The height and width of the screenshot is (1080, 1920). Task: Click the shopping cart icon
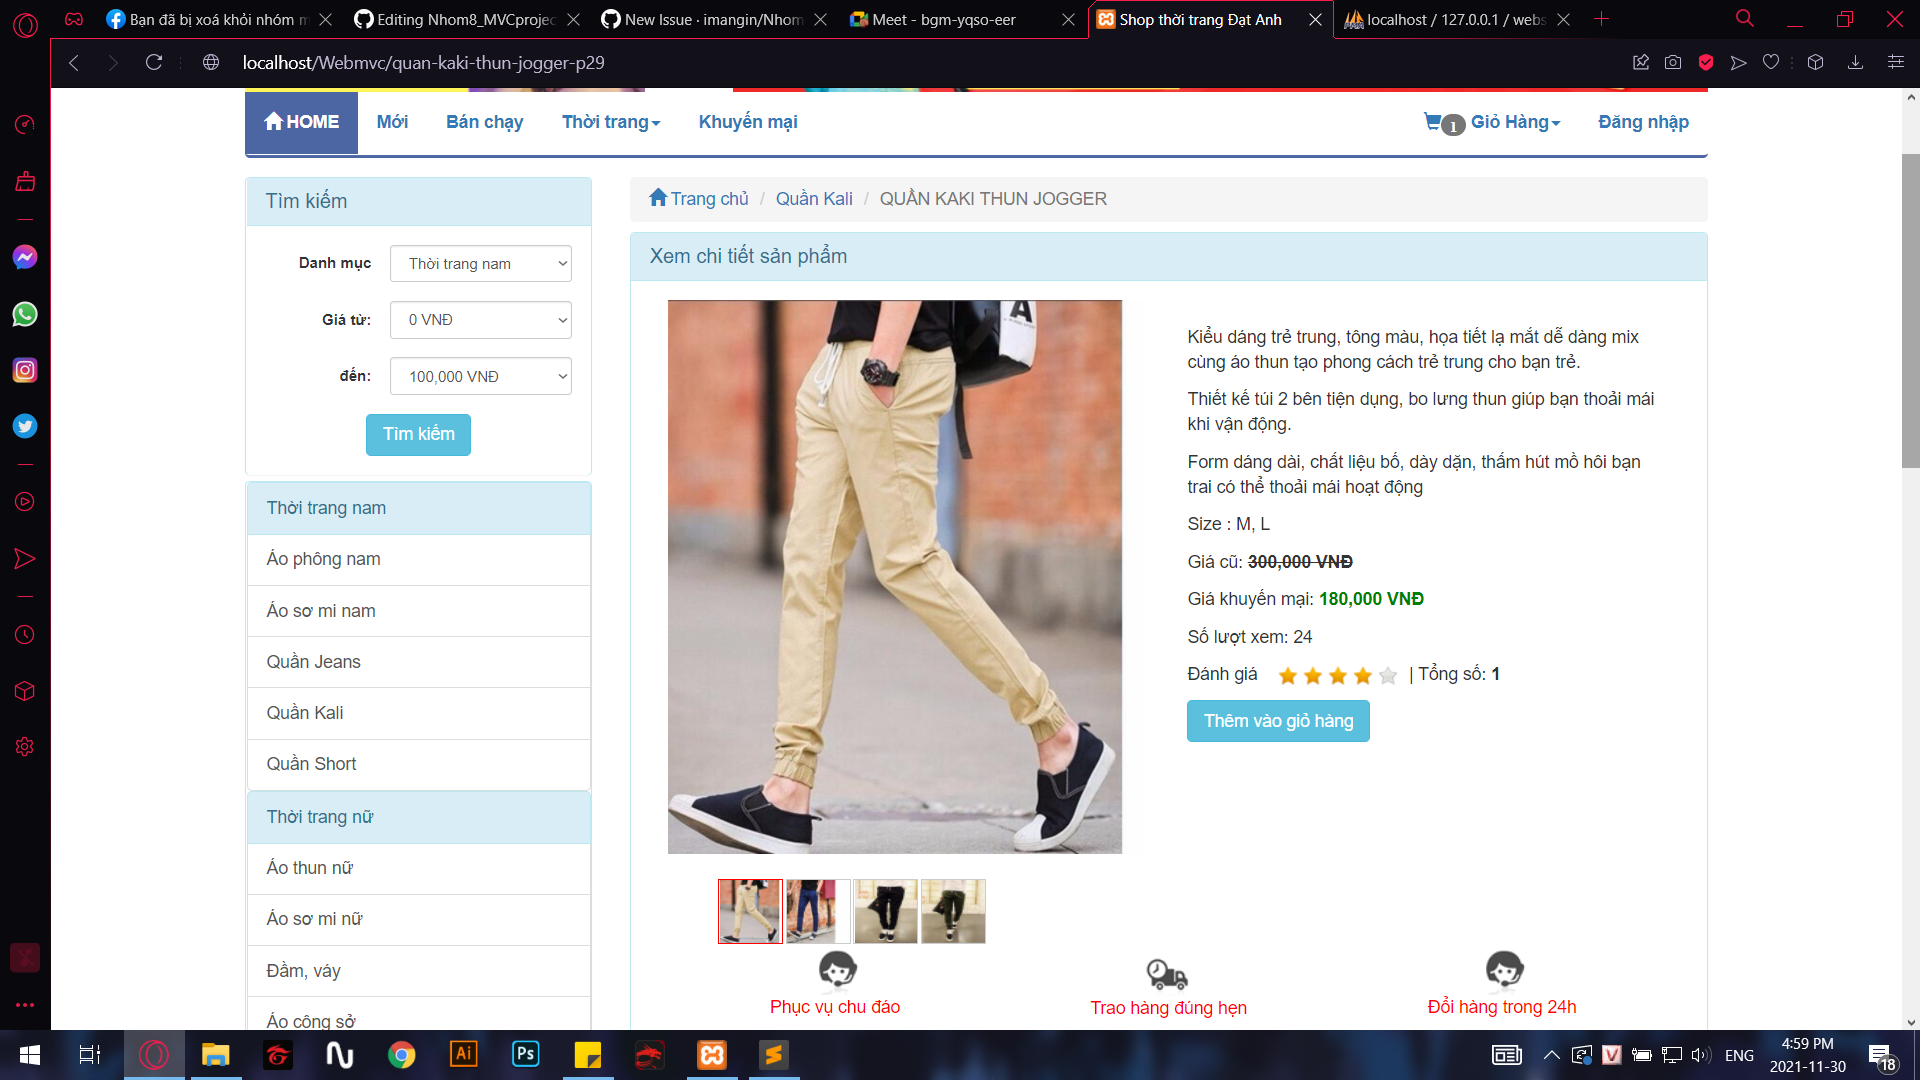(x=1433, y=122)
